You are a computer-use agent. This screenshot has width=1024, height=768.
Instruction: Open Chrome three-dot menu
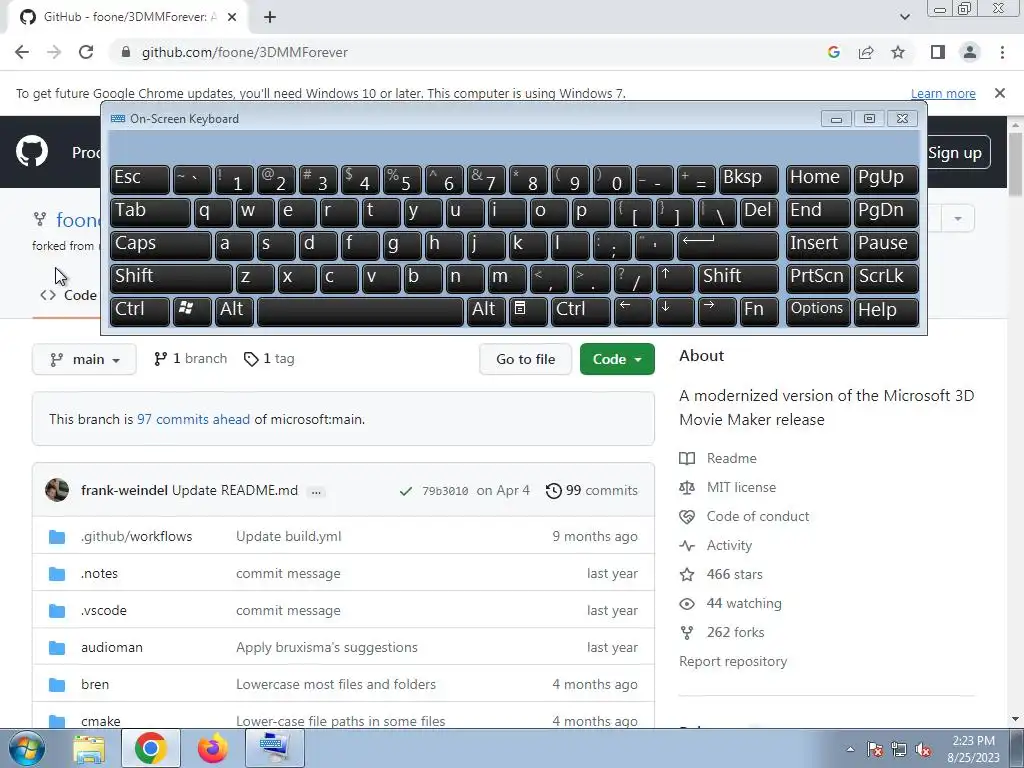(1002, 52)
